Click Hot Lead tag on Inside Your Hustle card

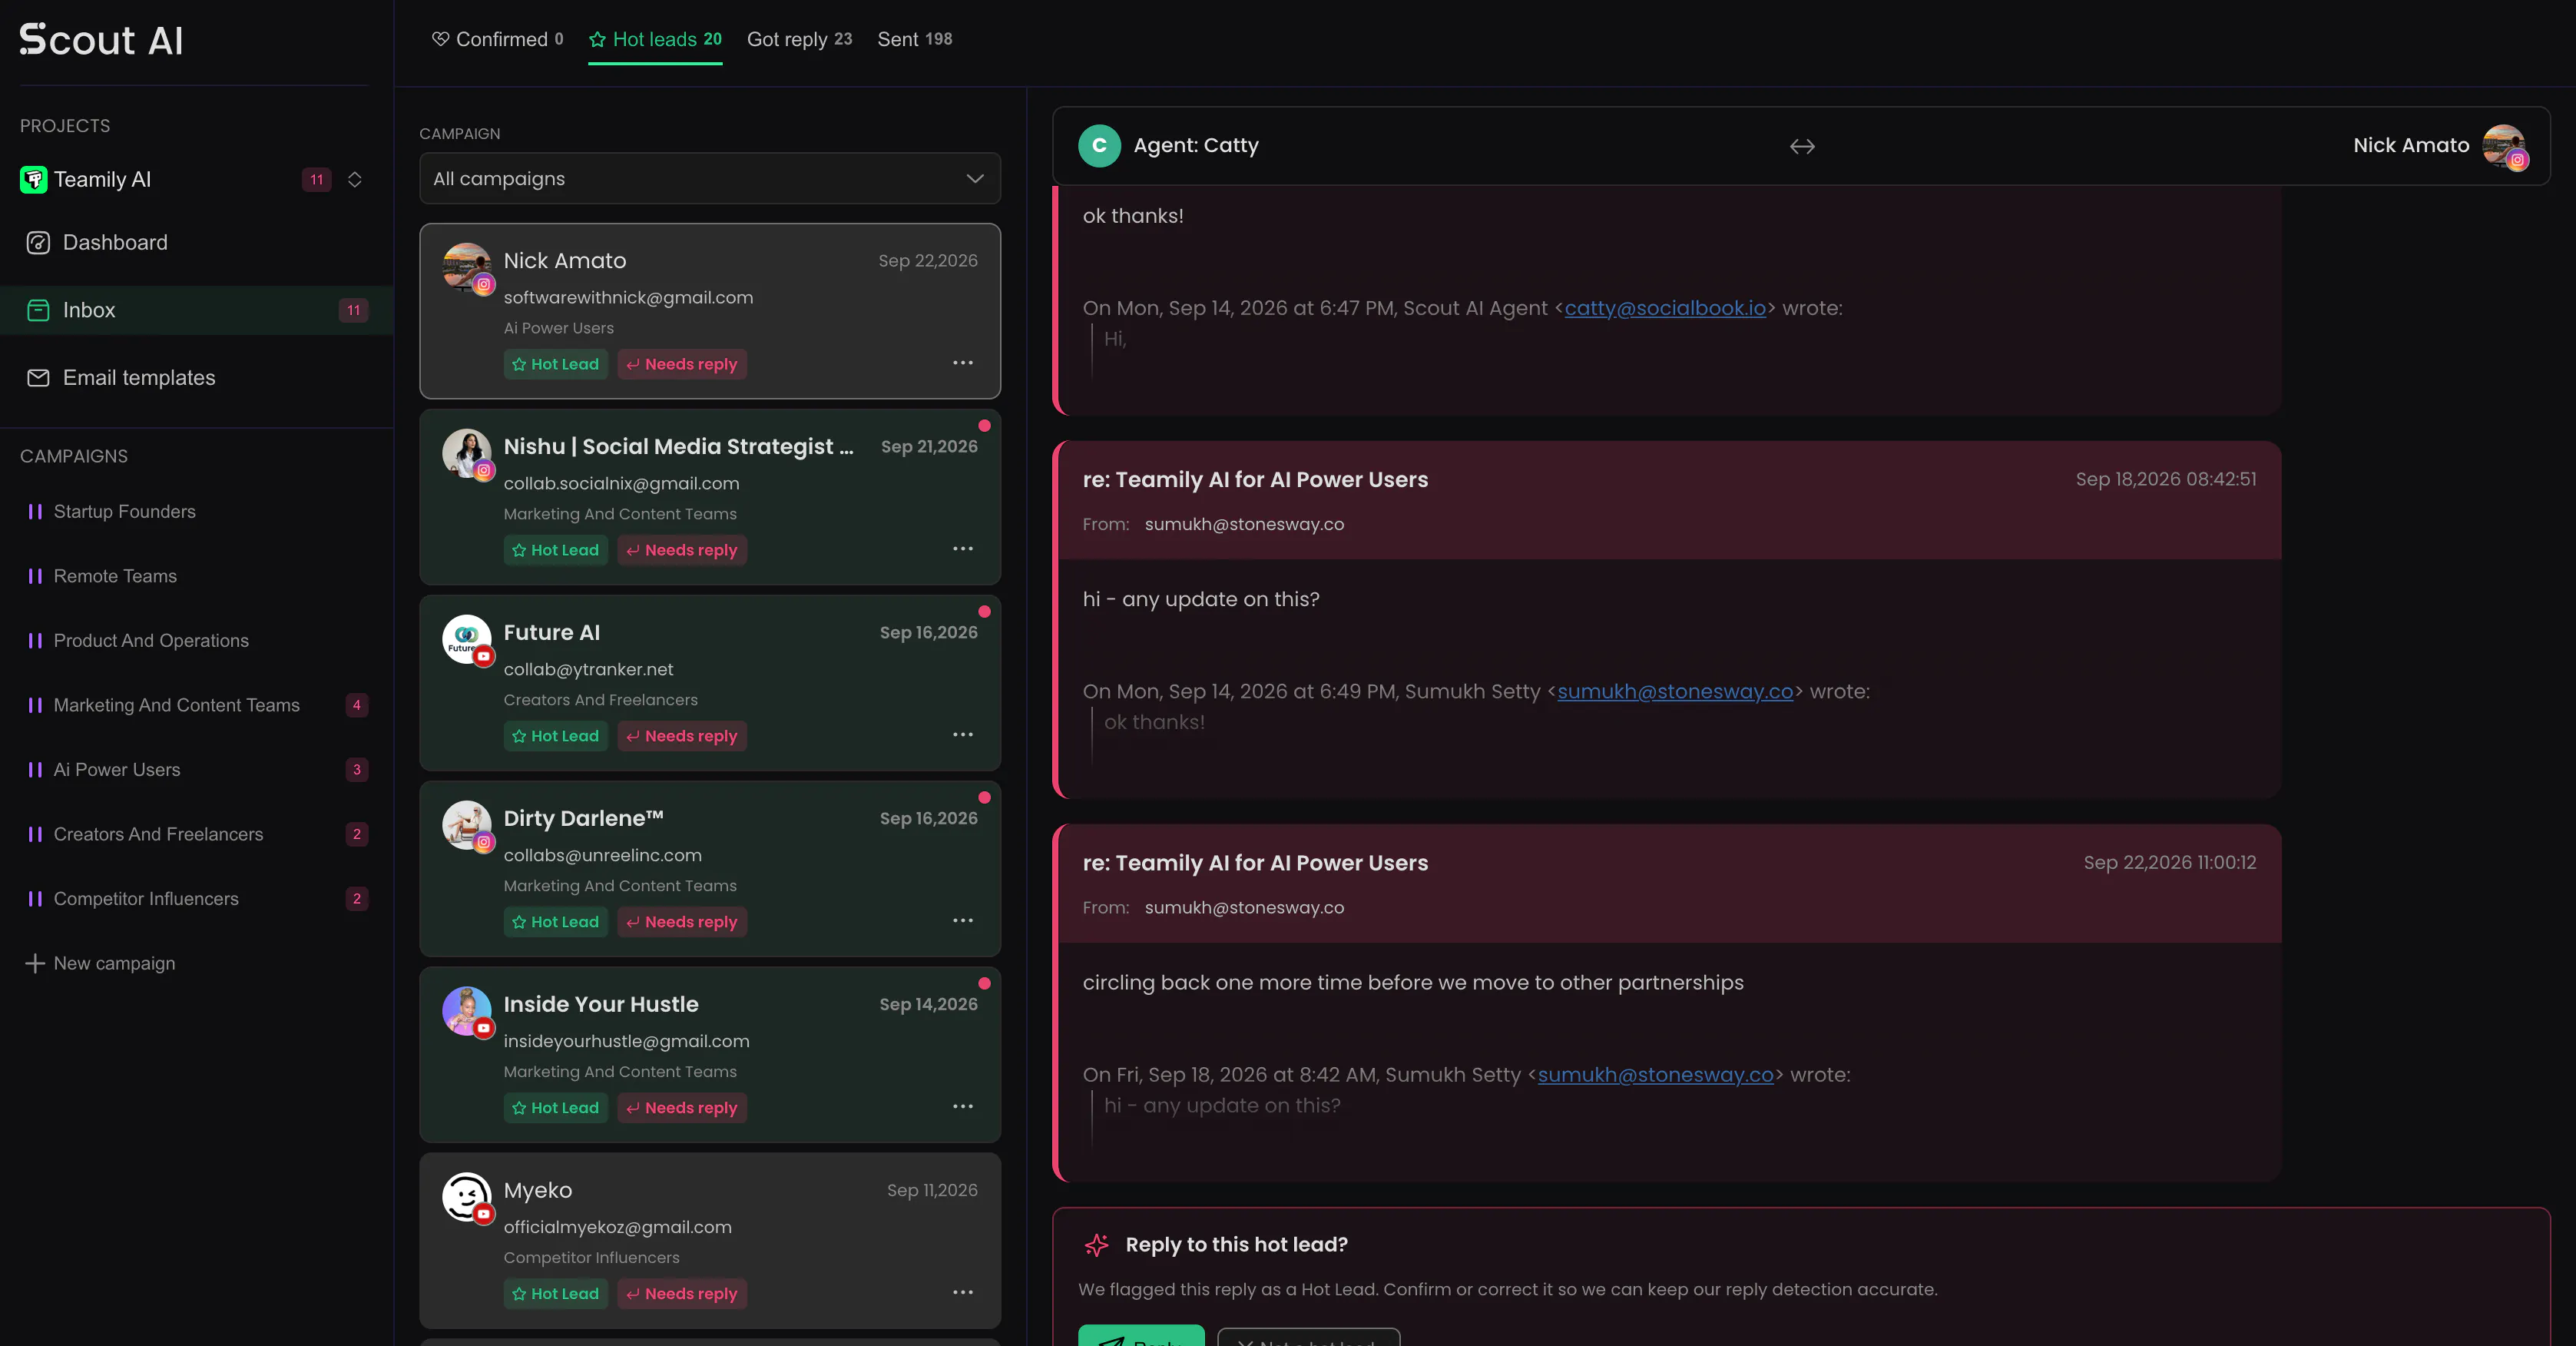[555, 1108]
